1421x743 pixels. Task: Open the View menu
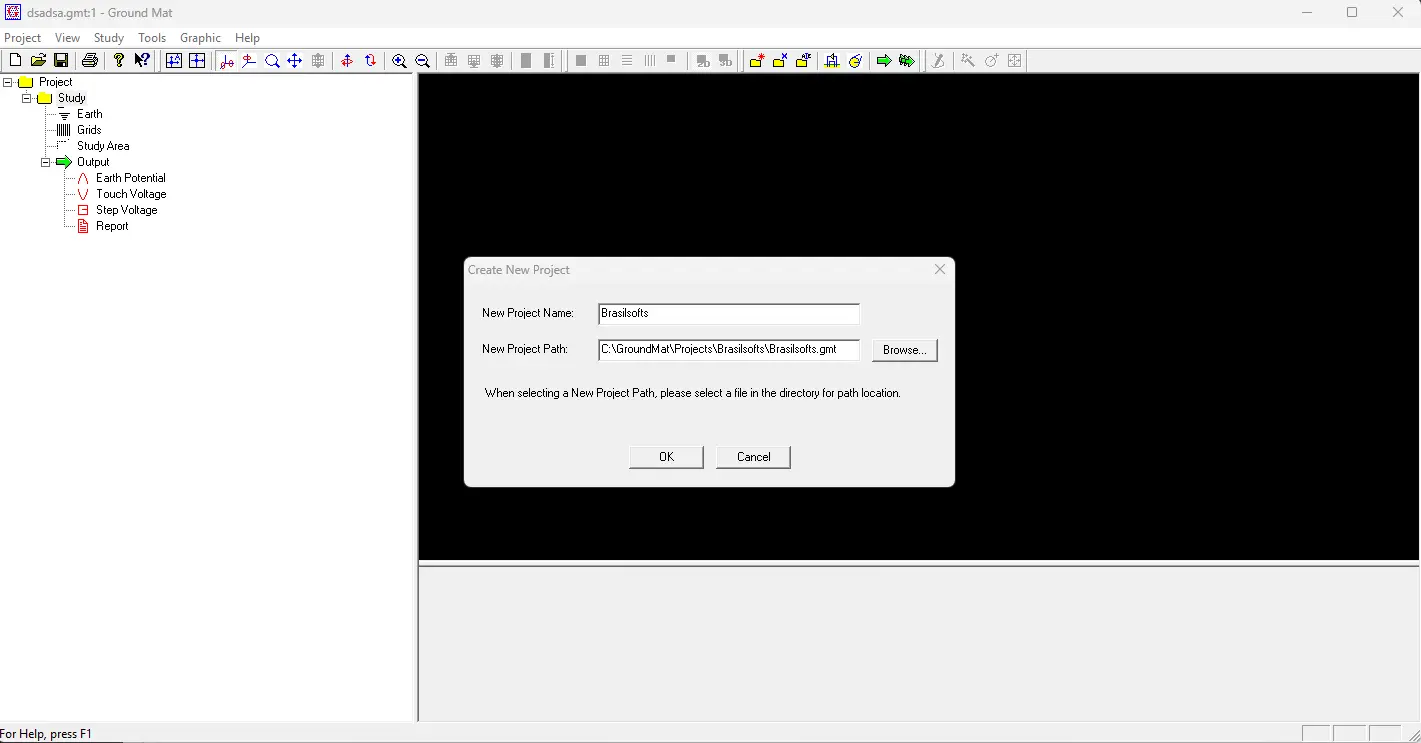point(67,38)
